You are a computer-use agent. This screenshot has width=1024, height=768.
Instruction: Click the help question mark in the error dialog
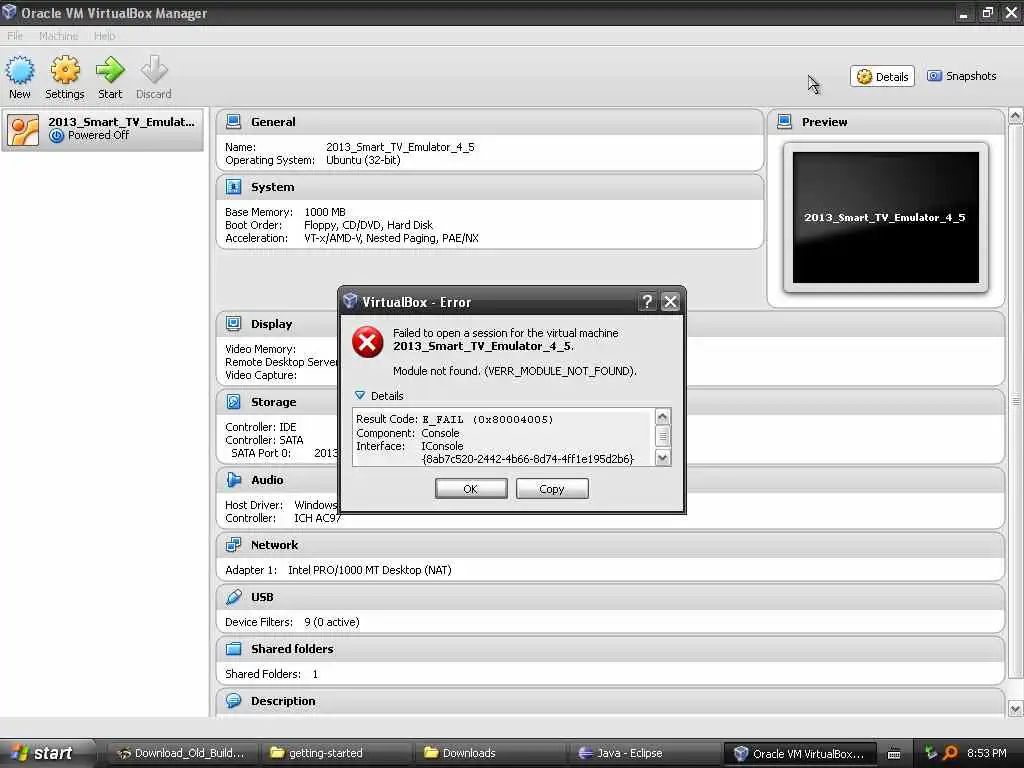tap(647, 302)
